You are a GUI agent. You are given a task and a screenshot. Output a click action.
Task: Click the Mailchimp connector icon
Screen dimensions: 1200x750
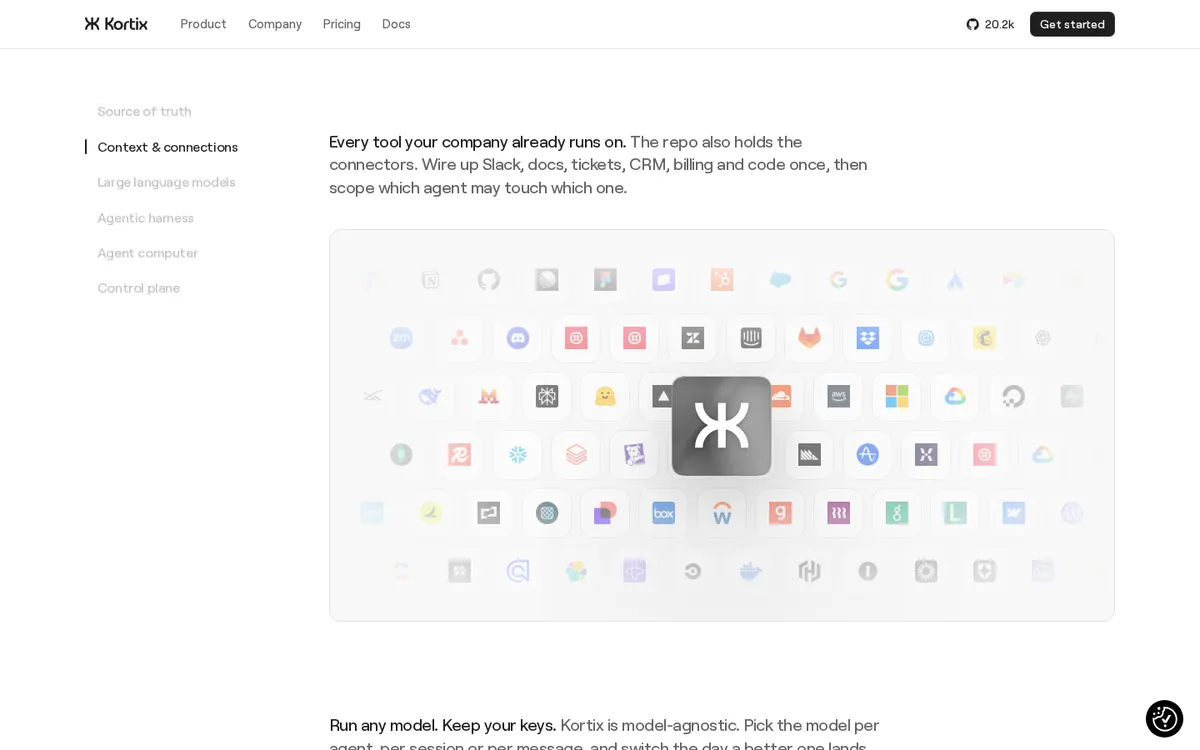(x=985, y=338)
